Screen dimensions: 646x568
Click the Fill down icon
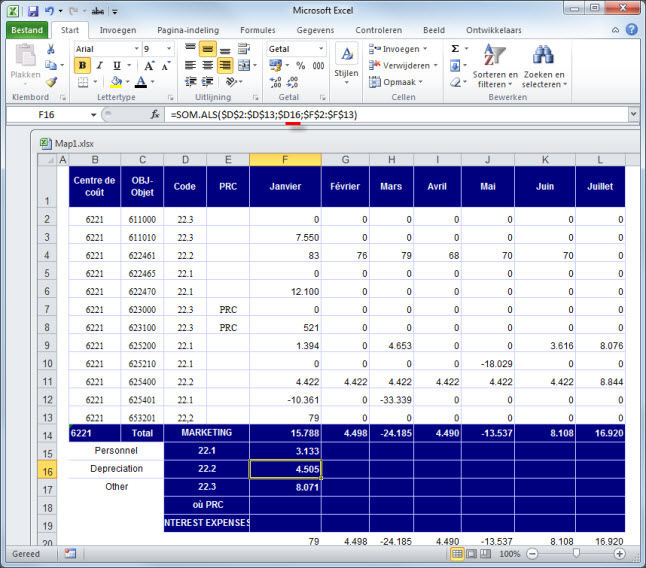pyautogui.click(x=455, y=65)
